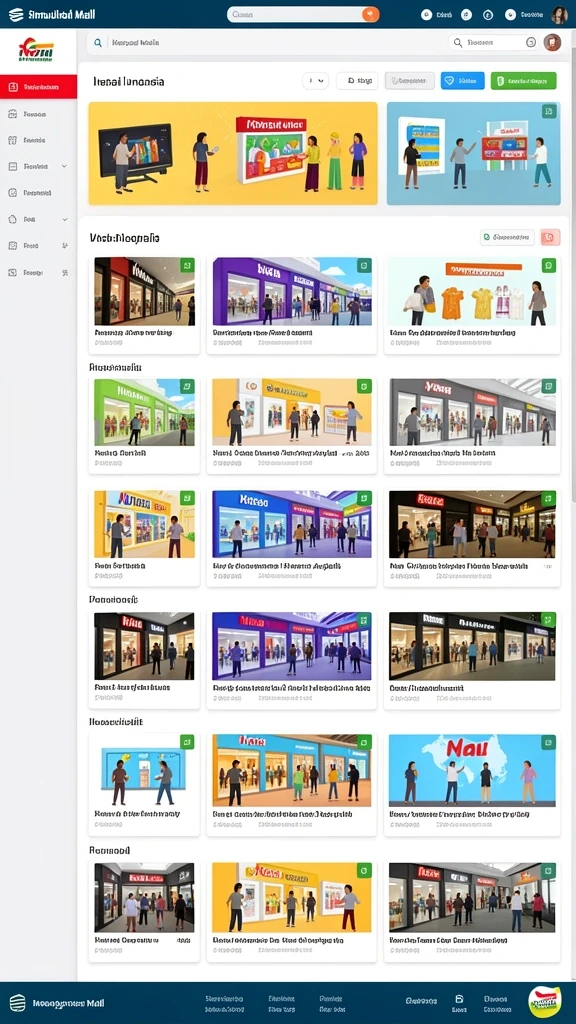Click the green outlined button in the store section

pyautogui.click(x=507, y=237)
